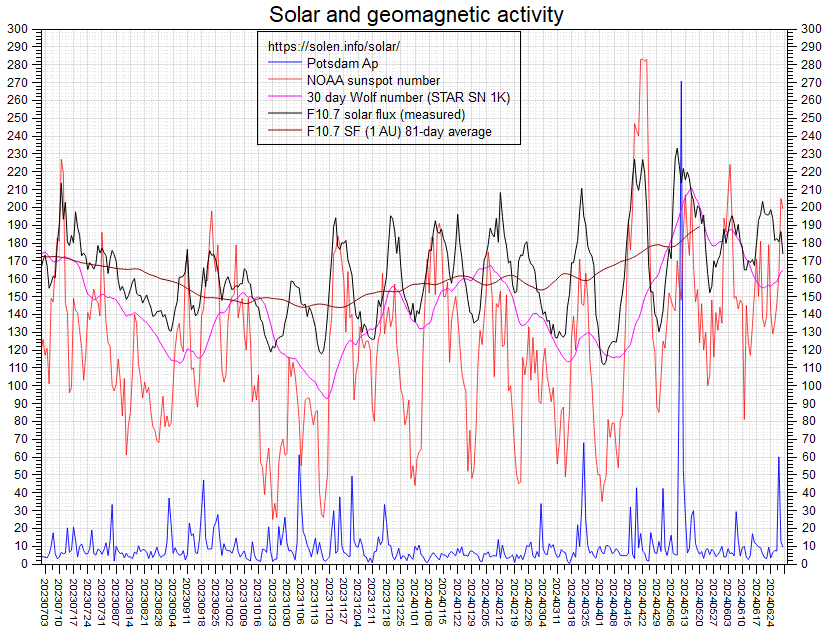Click the x-axis date label 20240624
829x642 pixels.
point(769,602)
